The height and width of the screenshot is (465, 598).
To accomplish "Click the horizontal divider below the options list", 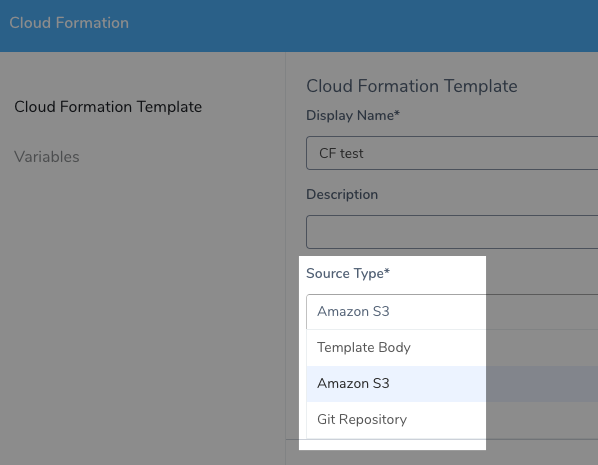I will click(x=442, y=439).
